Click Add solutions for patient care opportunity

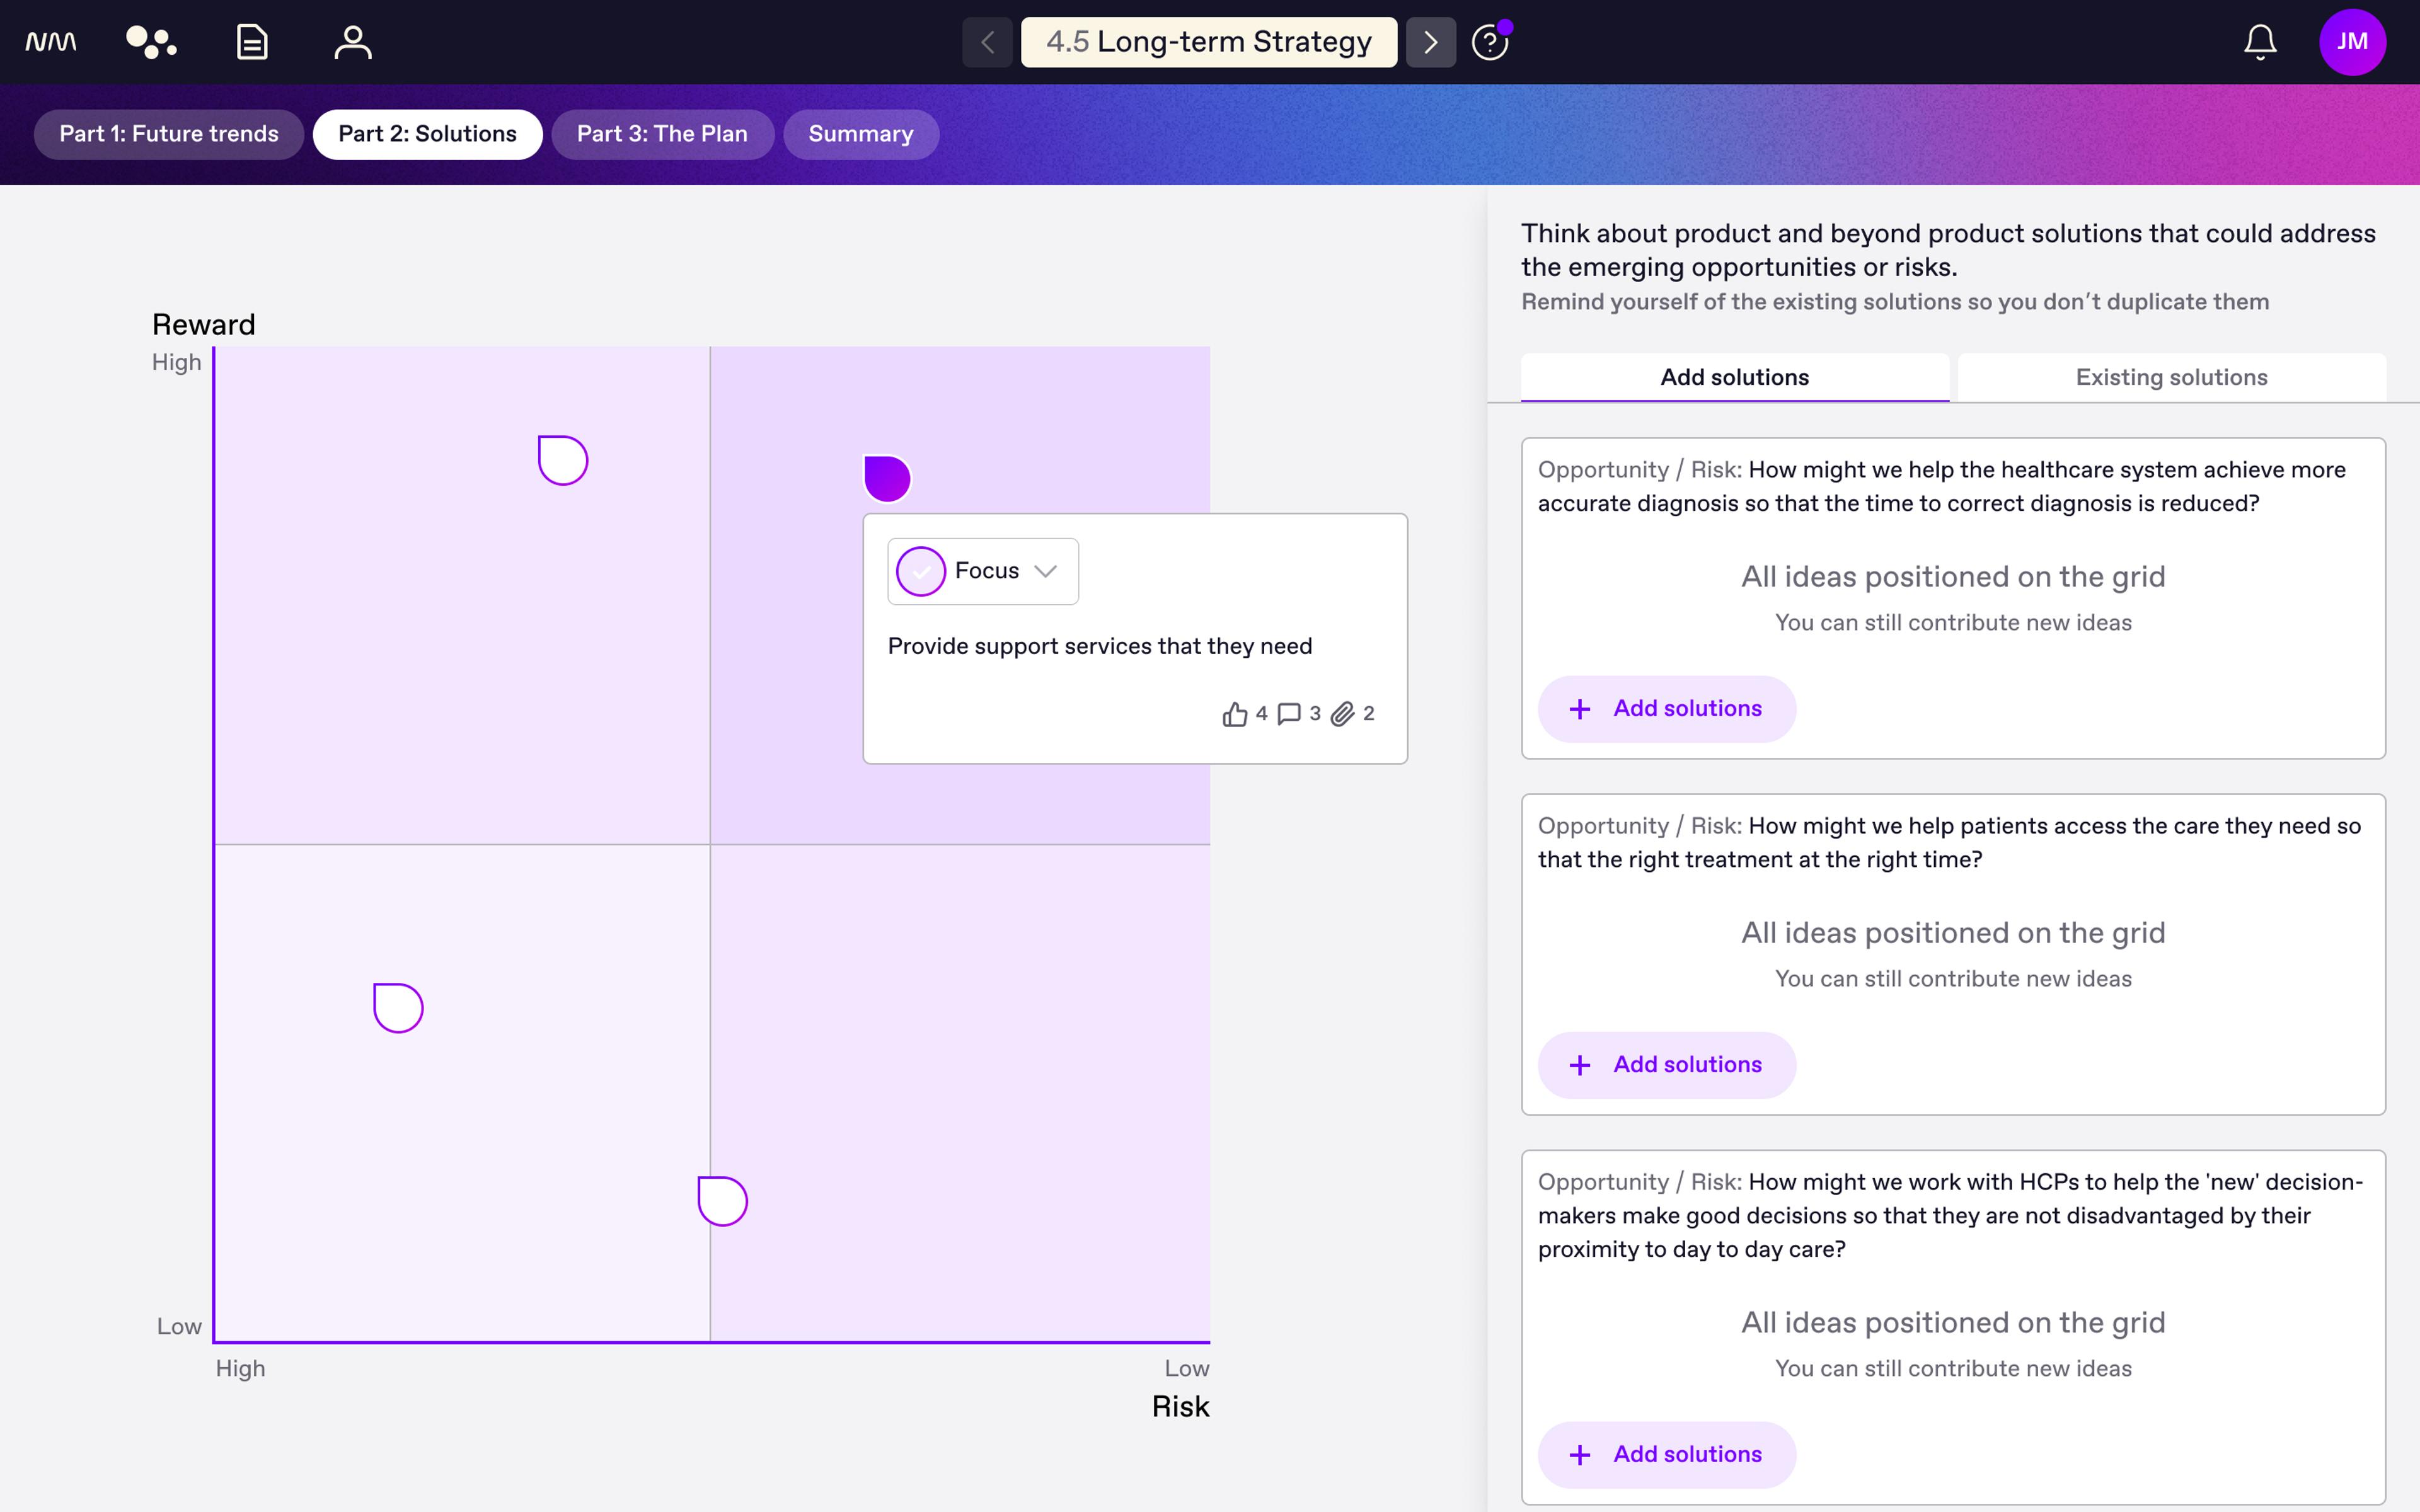pos(1664,1063)
